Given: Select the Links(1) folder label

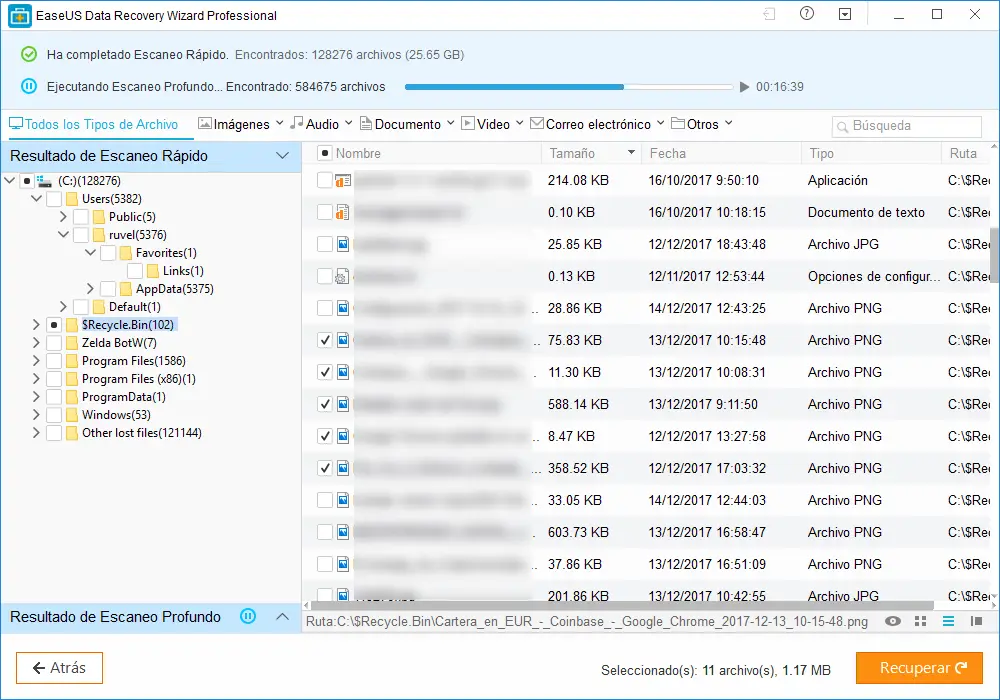Looking at the screenshot, I should (x=183, y=271).
